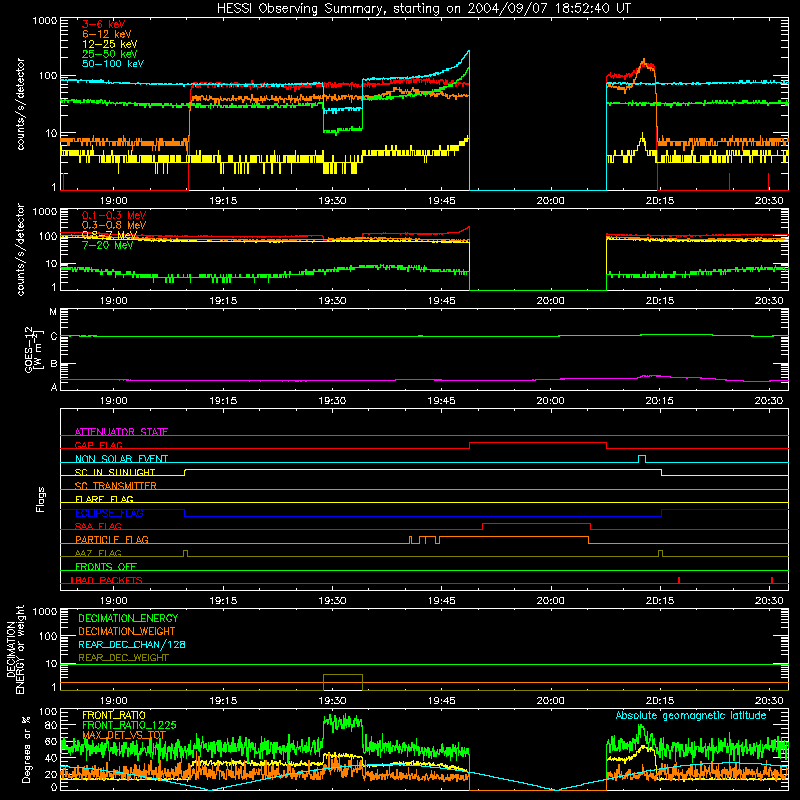Viewport: 800px width, 800px height.
Task: Click the PARTICLE_FLAG label
Action: (112, 539)
